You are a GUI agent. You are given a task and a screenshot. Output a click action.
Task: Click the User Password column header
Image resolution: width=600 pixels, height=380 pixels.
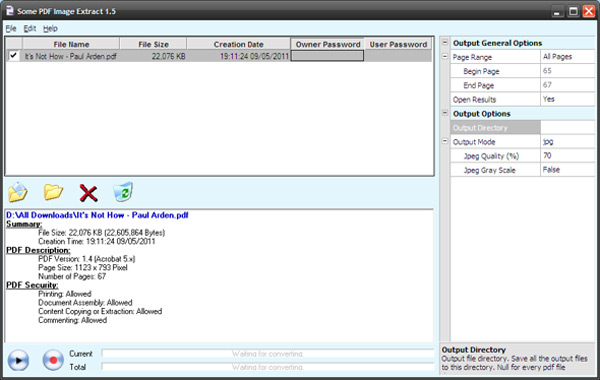(x=398, y=44)
